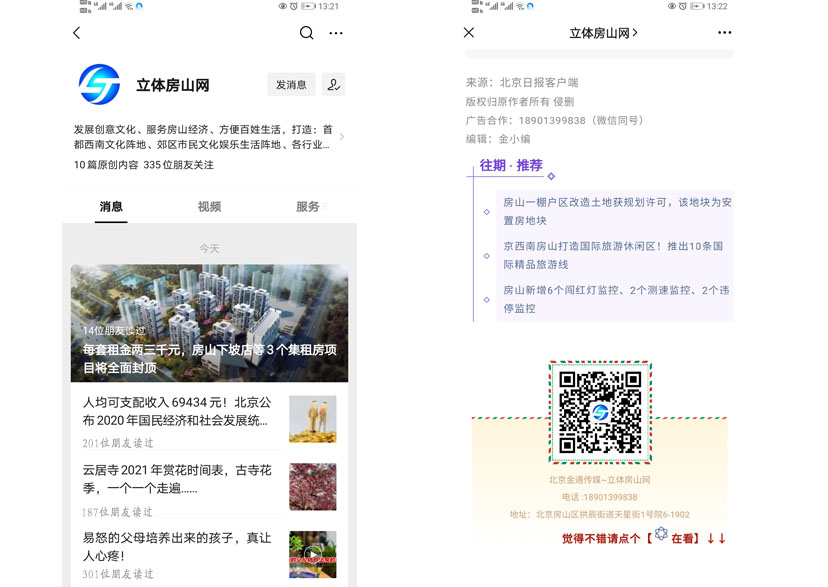828x587 pixels.
Task: Select the text 335 位朋友关注
Action: (178, 165)
